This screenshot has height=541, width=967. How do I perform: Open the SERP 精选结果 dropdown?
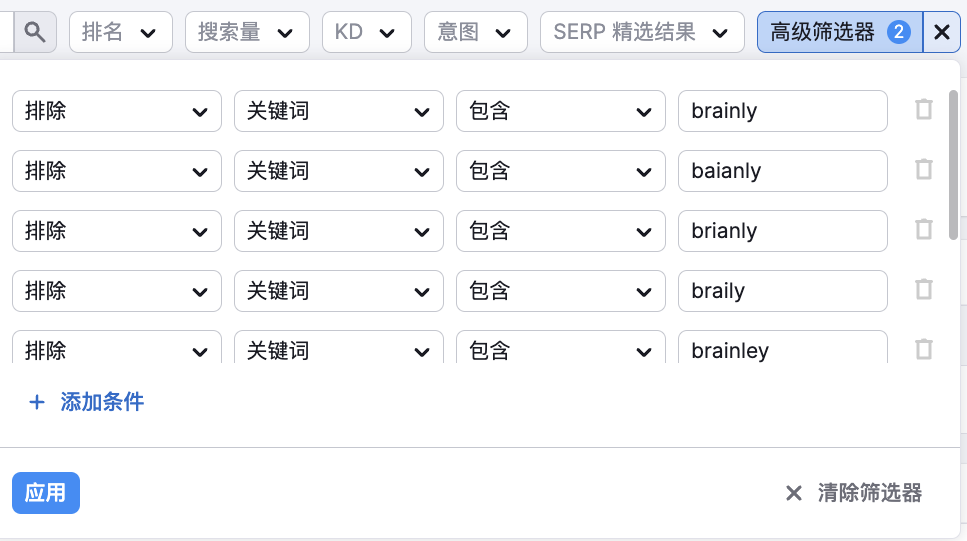tap(642, 32)
